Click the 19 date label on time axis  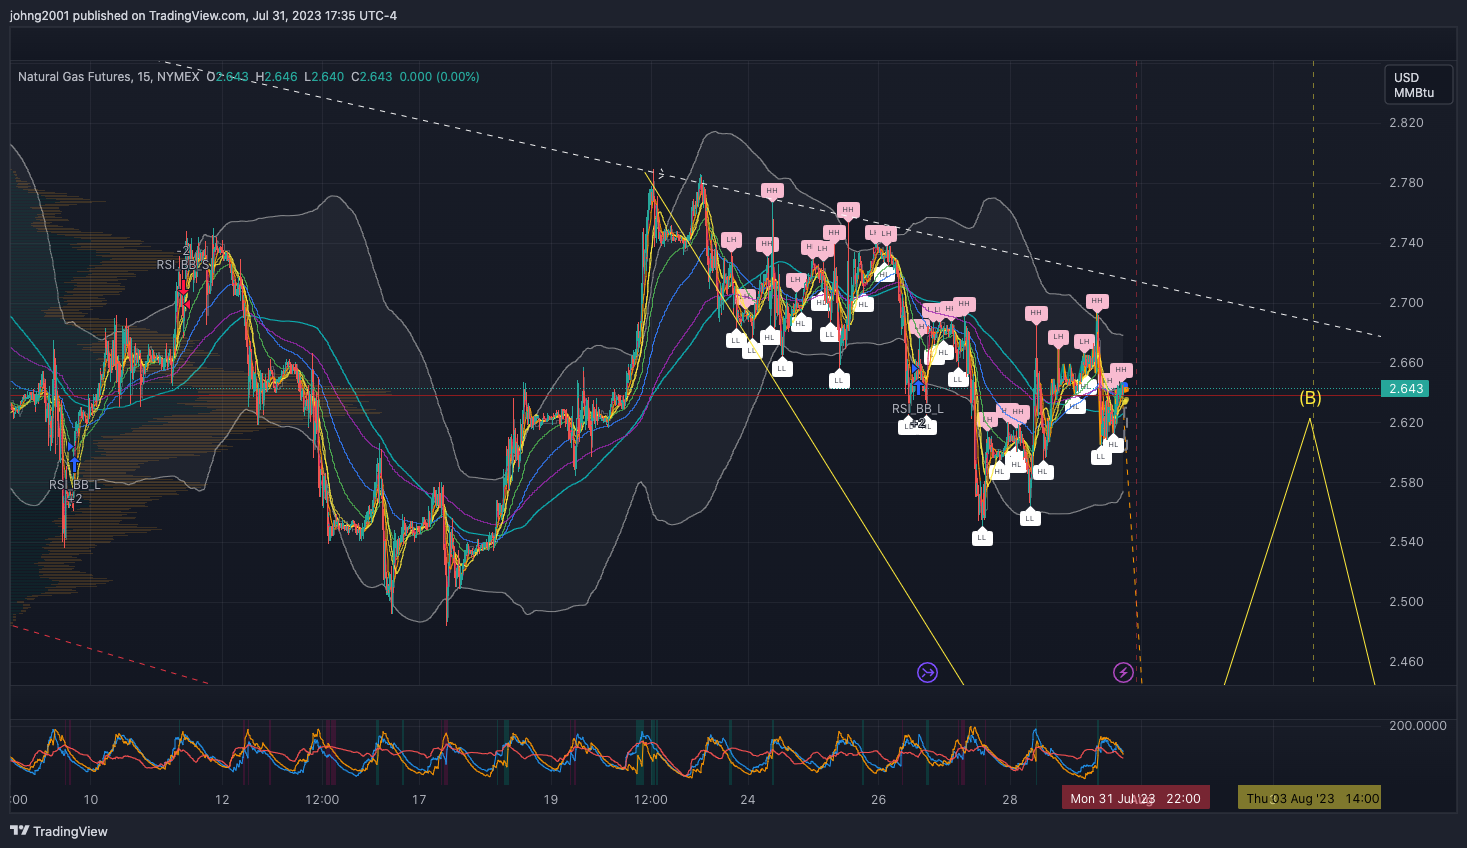pos(551,799)
